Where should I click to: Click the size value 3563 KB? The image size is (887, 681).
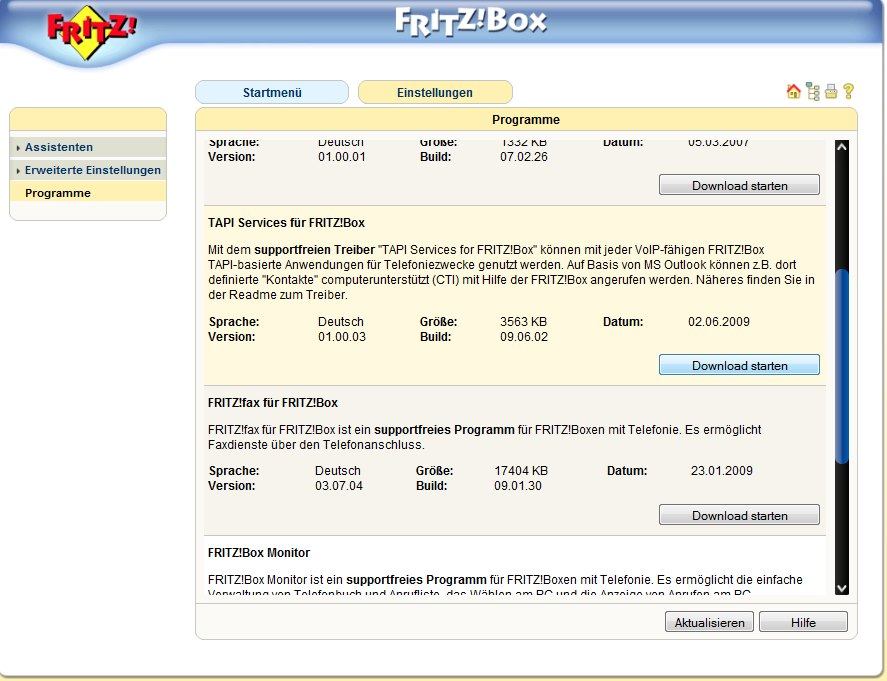pos(523,322)
